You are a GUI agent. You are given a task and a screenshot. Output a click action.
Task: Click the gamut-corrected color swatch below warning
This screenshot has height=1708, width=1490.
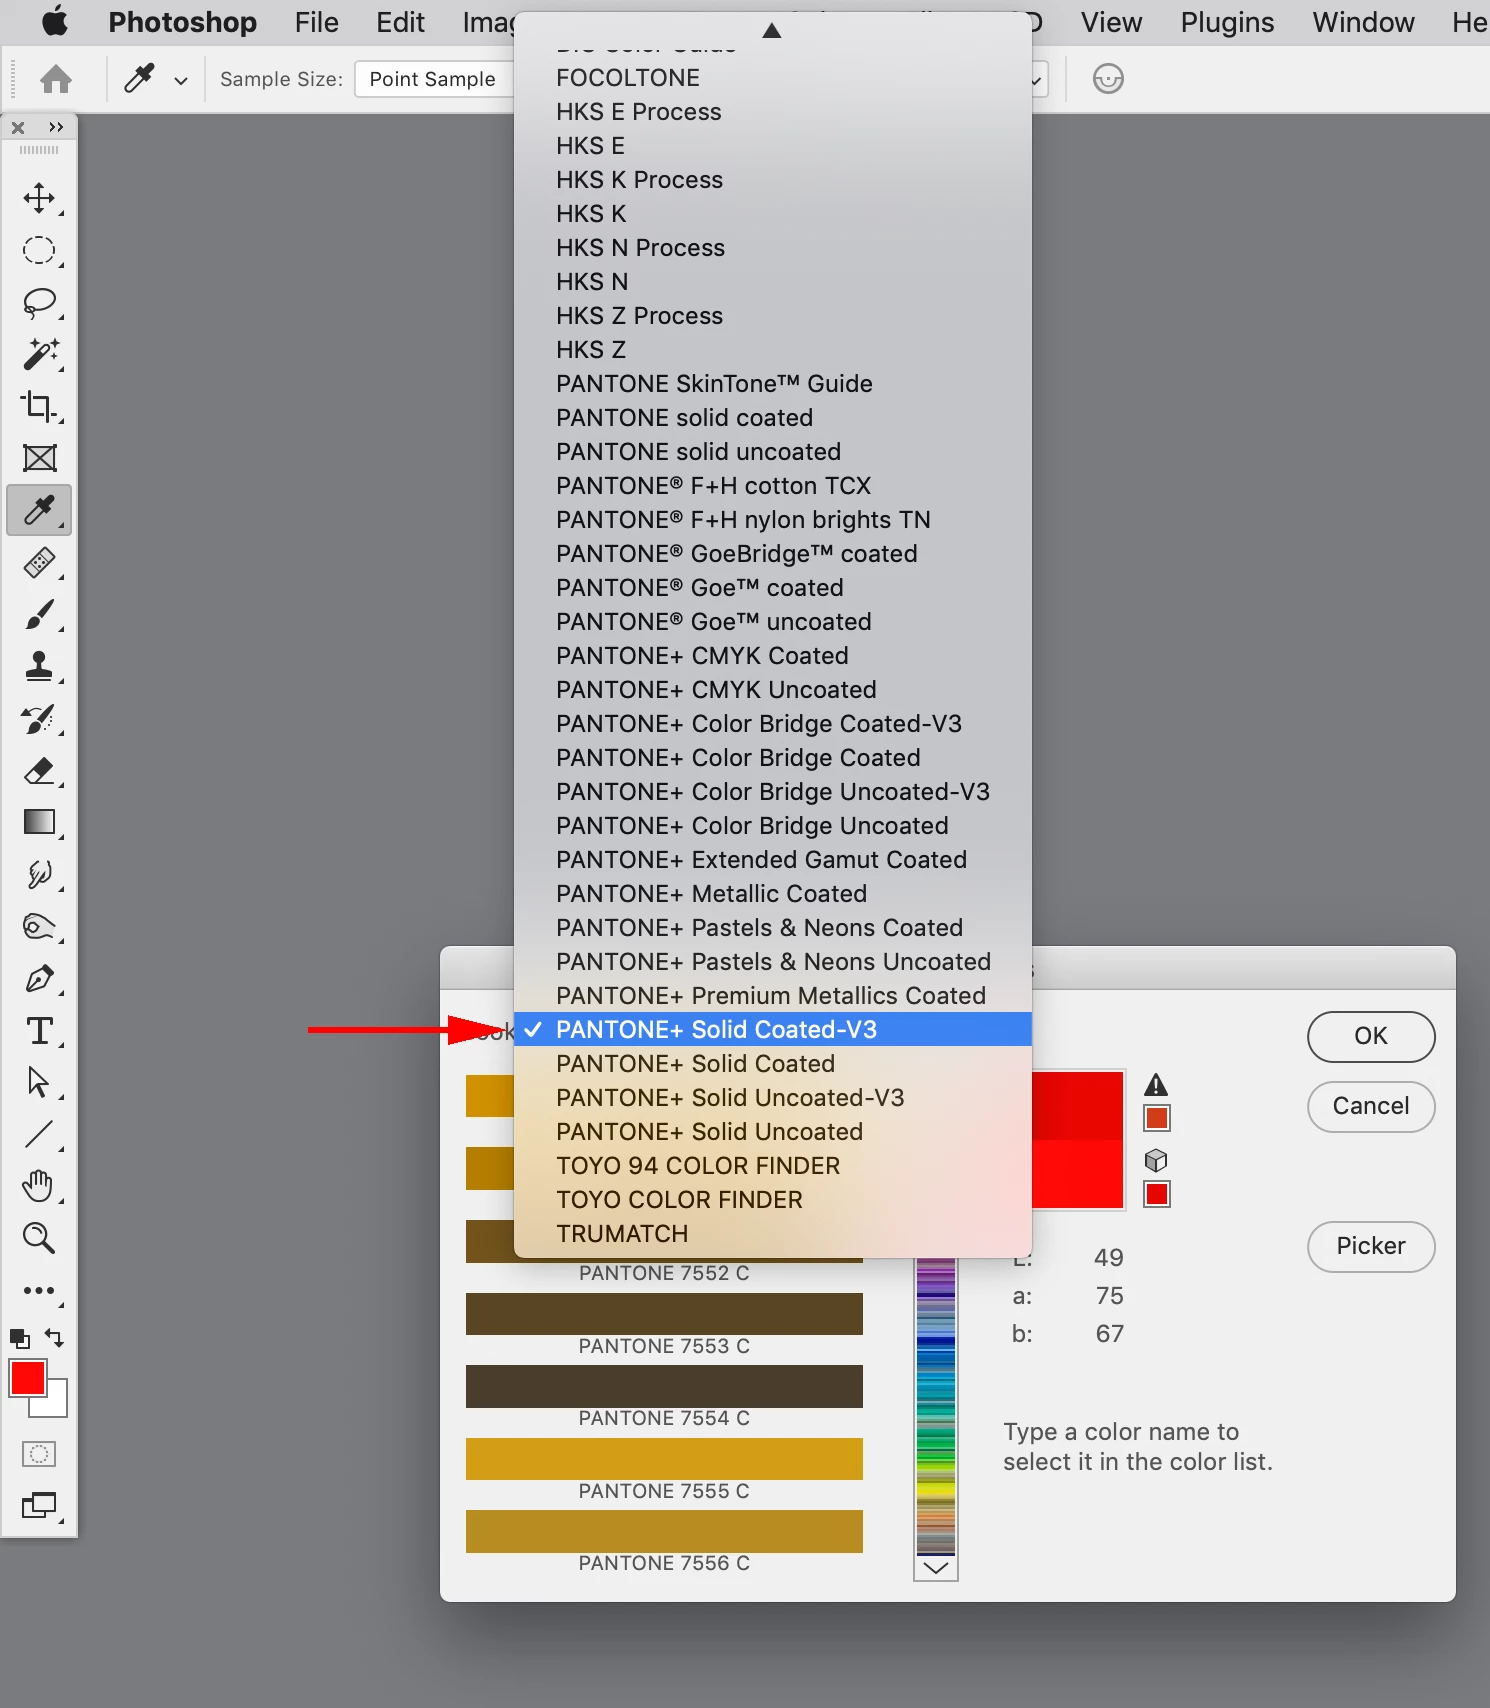click(1157, 1118)
